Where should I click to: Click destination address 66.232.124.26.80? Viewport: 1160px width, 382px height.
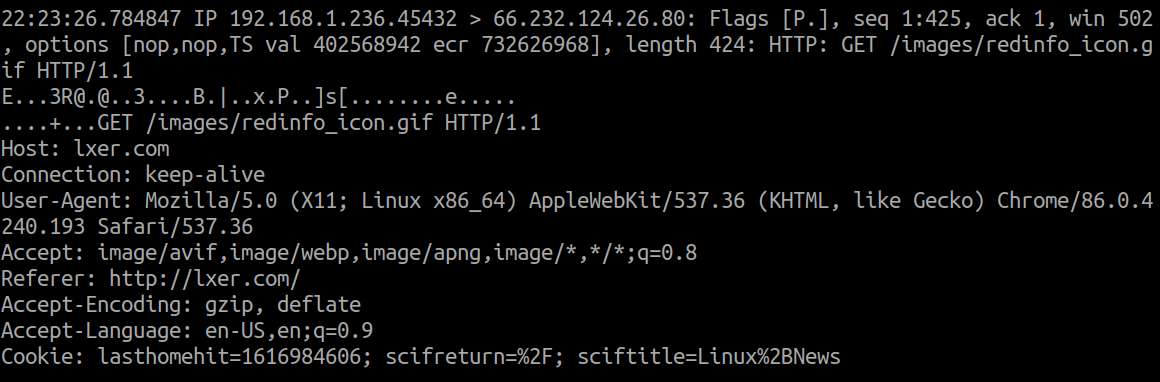point(590,19)
